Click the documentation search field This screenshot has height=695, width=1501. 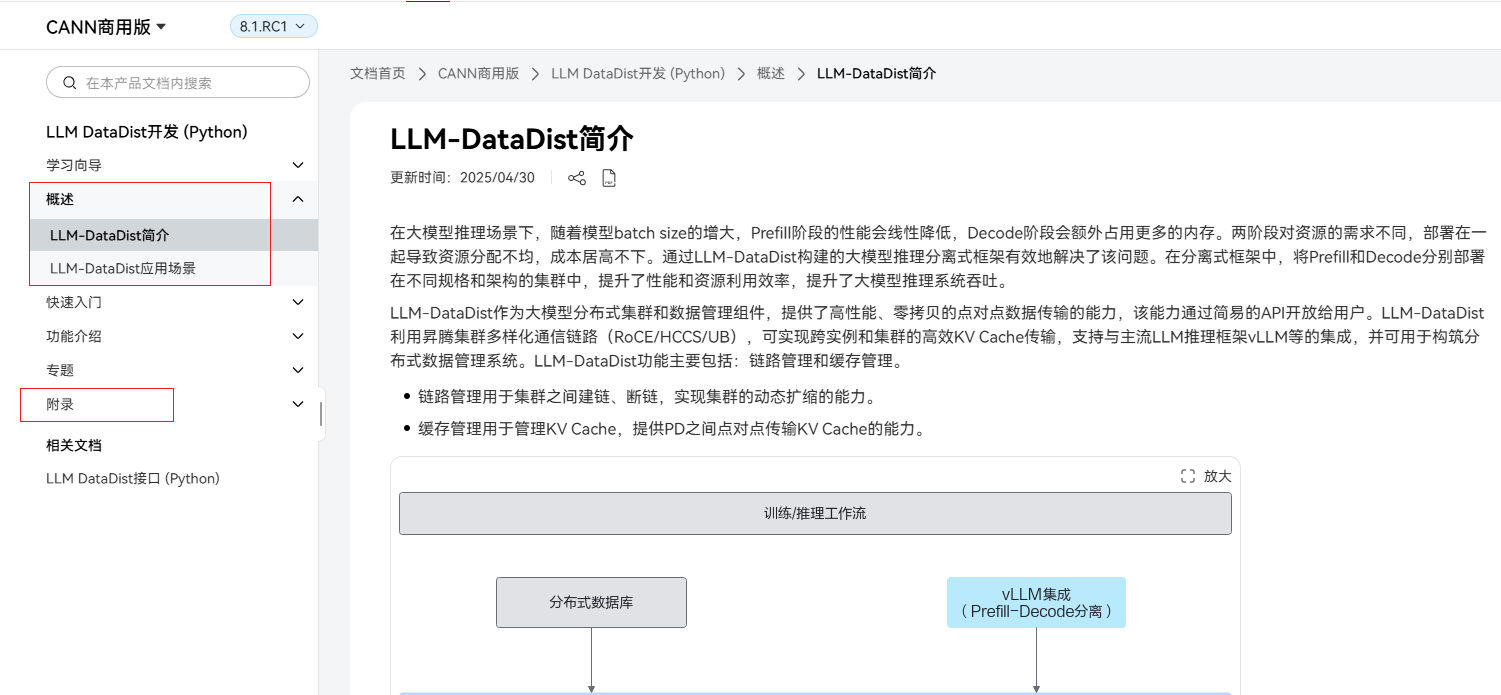pyautogui.click(x=178, y=83)
